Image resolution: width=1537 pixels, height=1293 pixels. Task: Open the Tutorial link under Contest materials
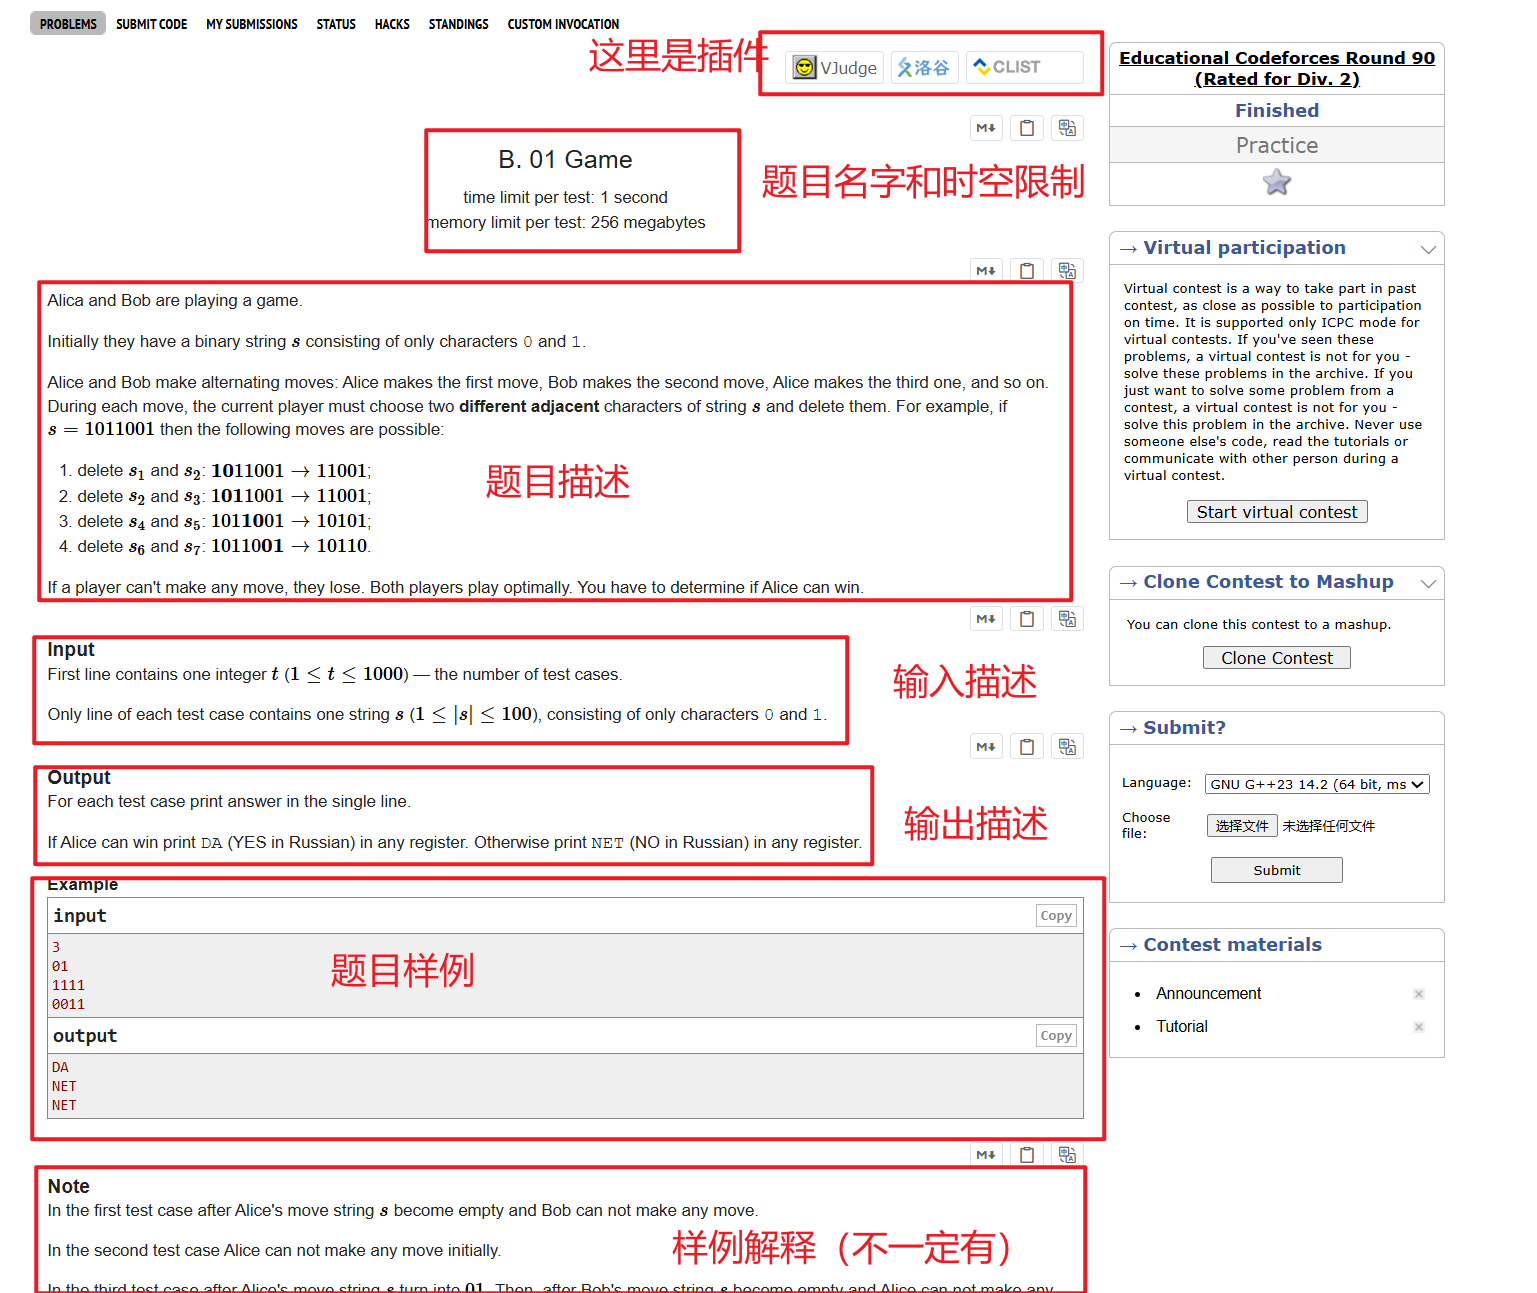point(1182,1026)
